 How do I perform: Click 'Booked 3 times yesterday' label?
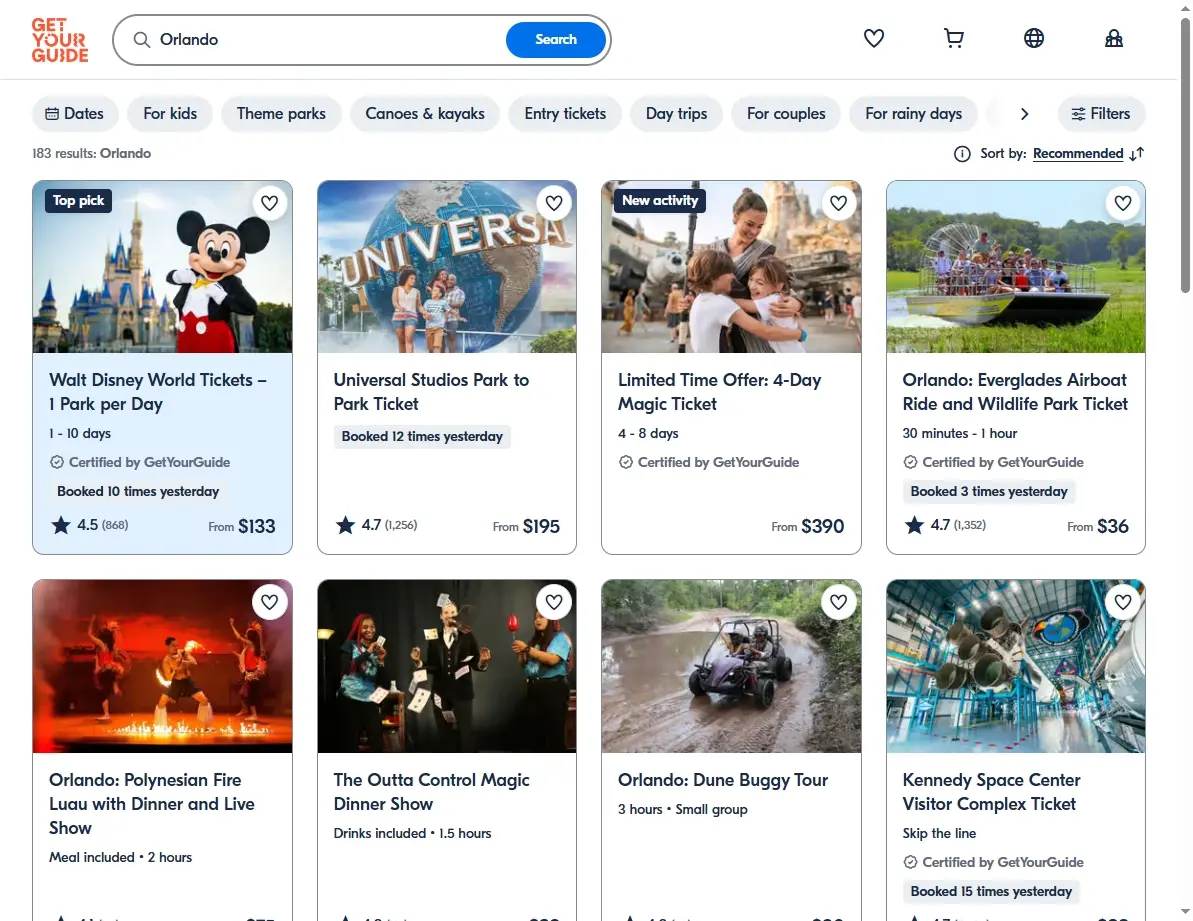pos(989,491)
